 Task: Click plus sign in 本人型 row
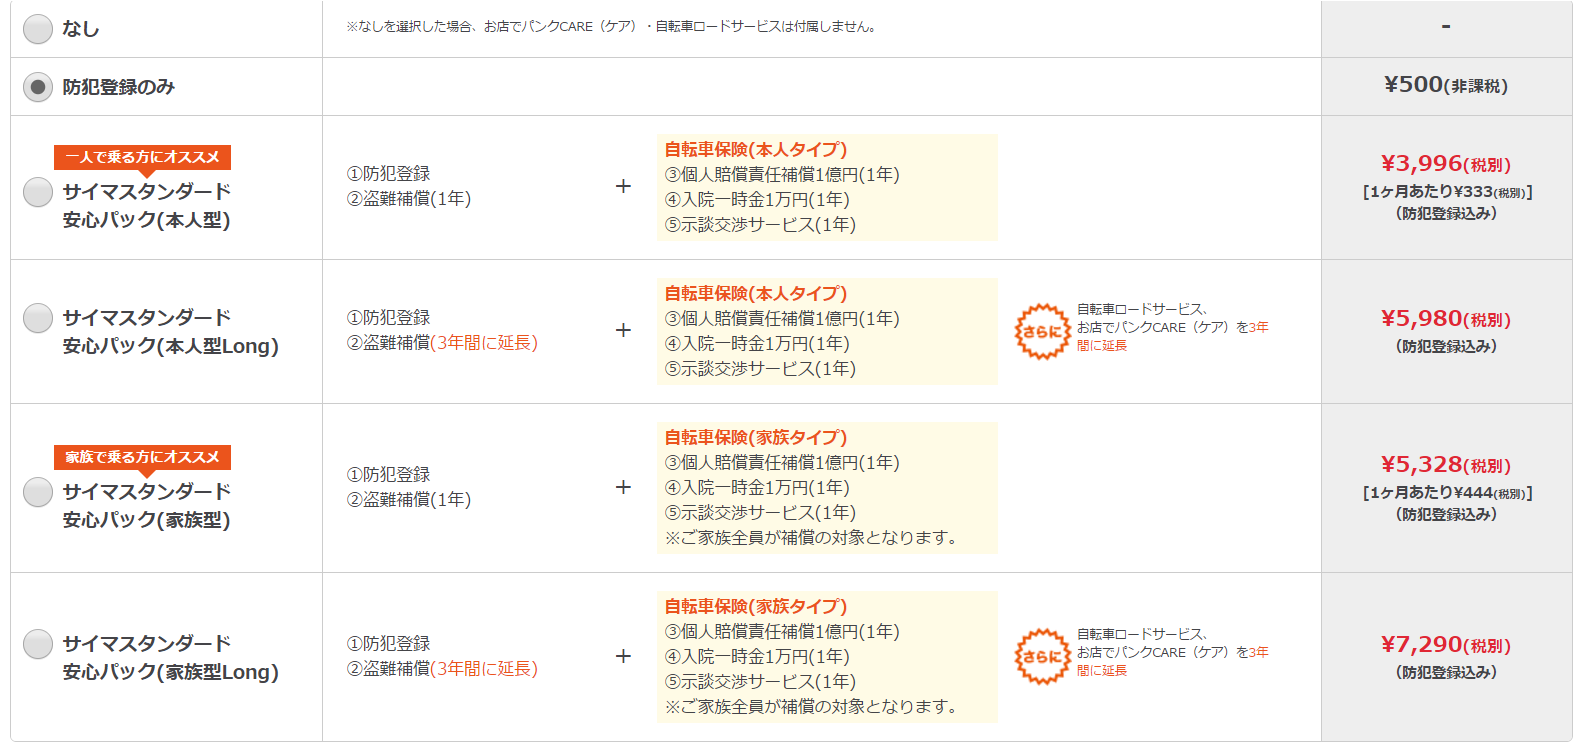[x=623, y=186]
